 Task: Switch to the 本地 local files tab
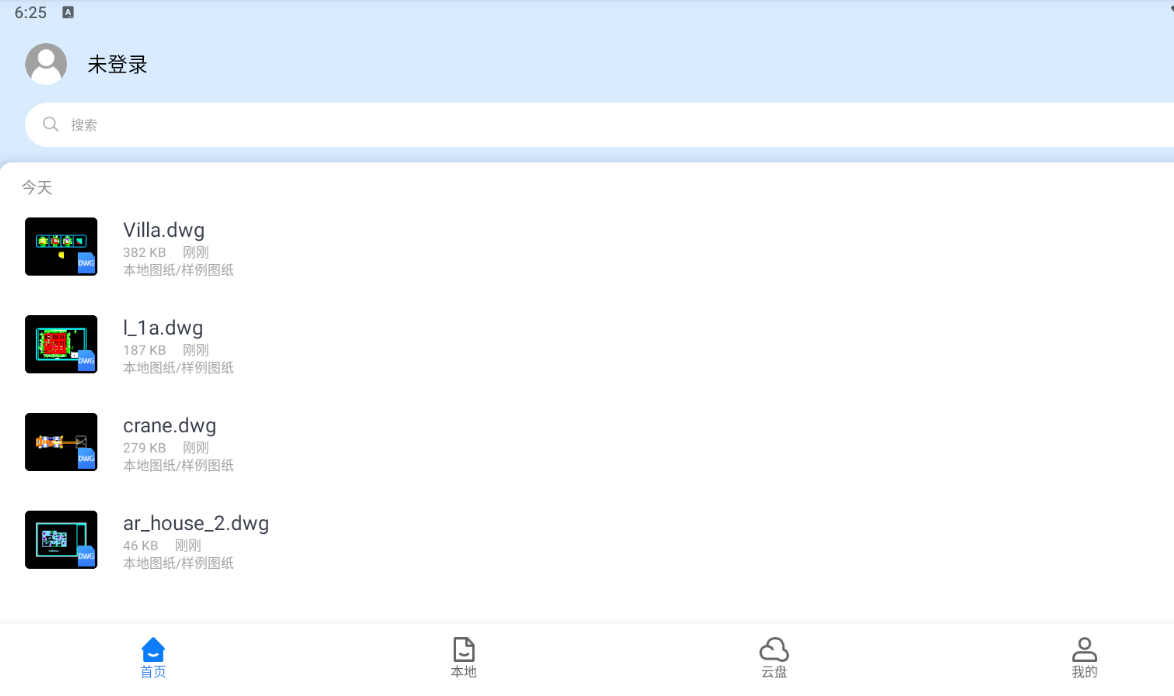pos(463,658)
